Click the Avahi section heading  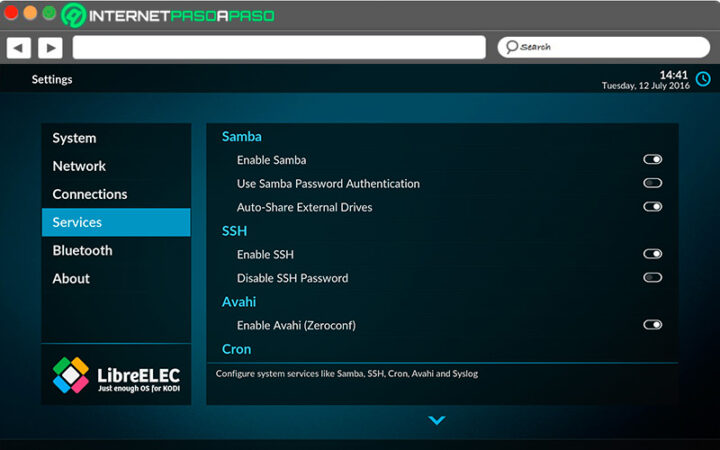pyautogui.click(x=239, y=302)
